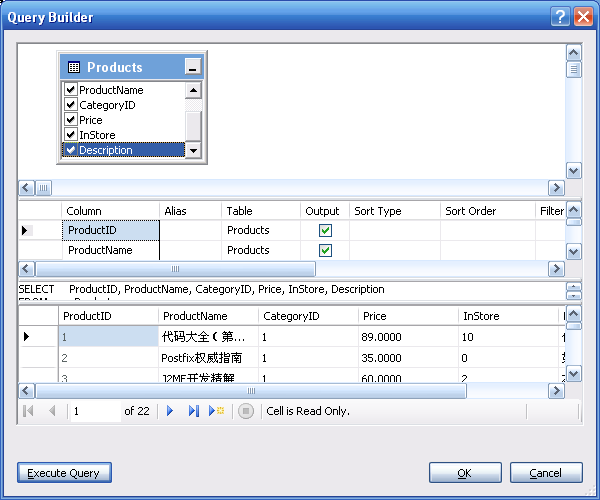The width and height of the screenshot is (600, 500).
Task: Click Column header in grid pane
Action: 110,211
